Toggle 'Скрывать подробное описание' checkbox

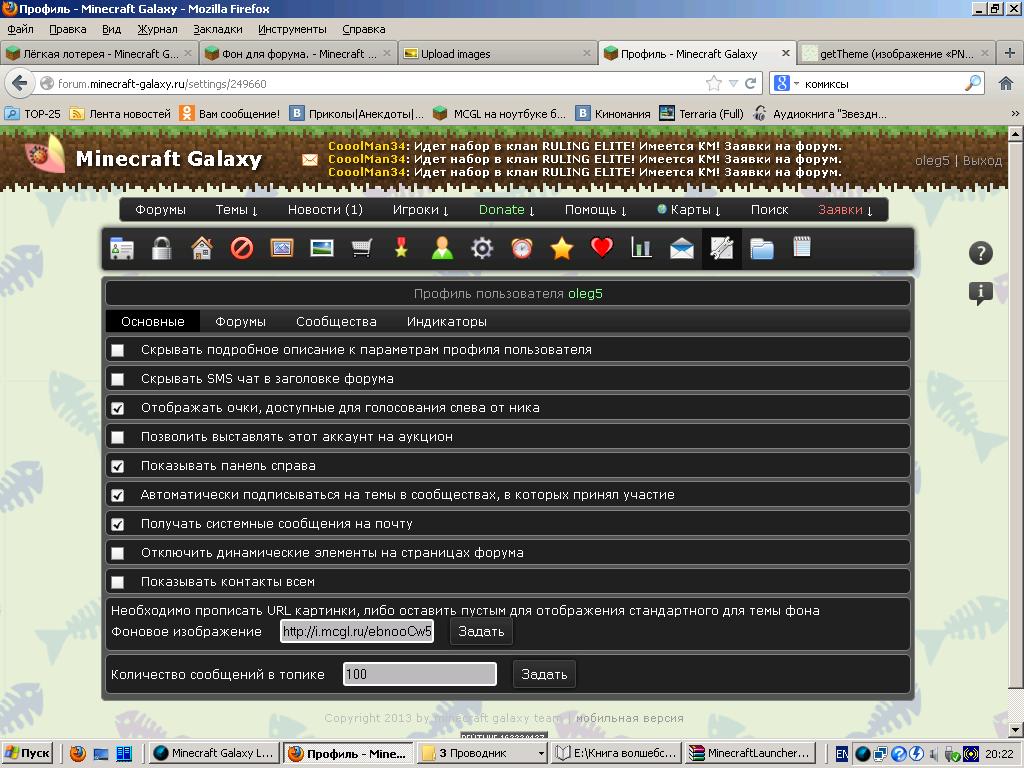(x=118, y=351)
